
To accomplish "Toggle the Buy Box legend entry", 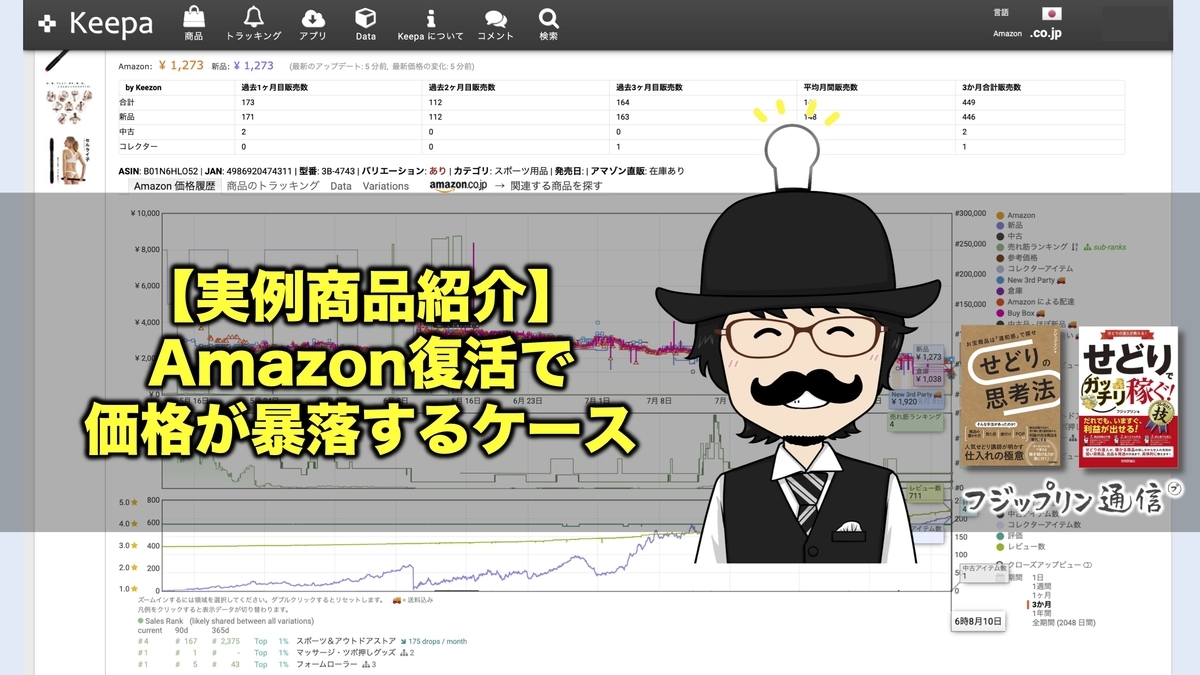I will pyautogui.click(x=1022, y=313).
